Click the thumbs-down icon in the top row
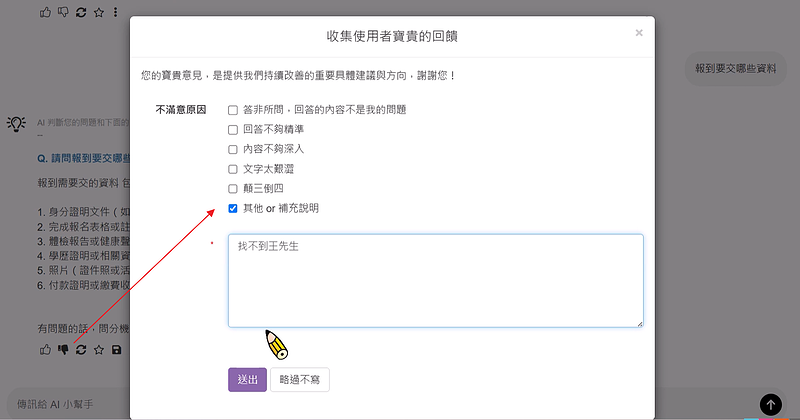This screenshot has height=420, width=800. (x=63, y=12)
